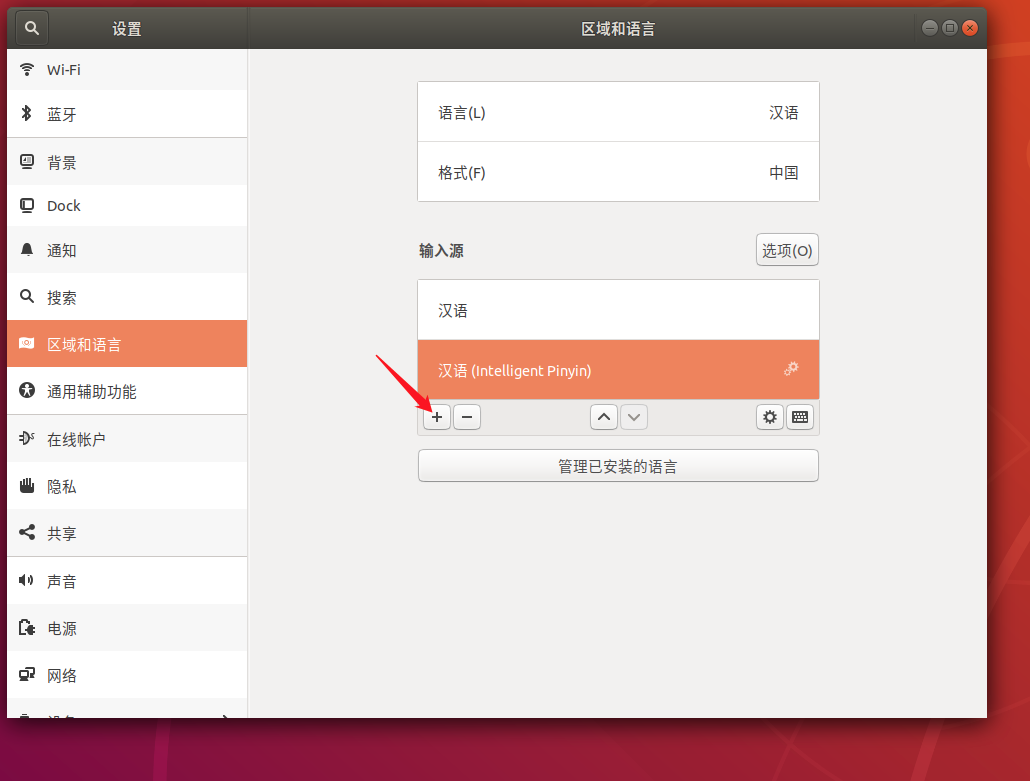
Task: Click the region flag icon
Action: [x=27, y=344]
